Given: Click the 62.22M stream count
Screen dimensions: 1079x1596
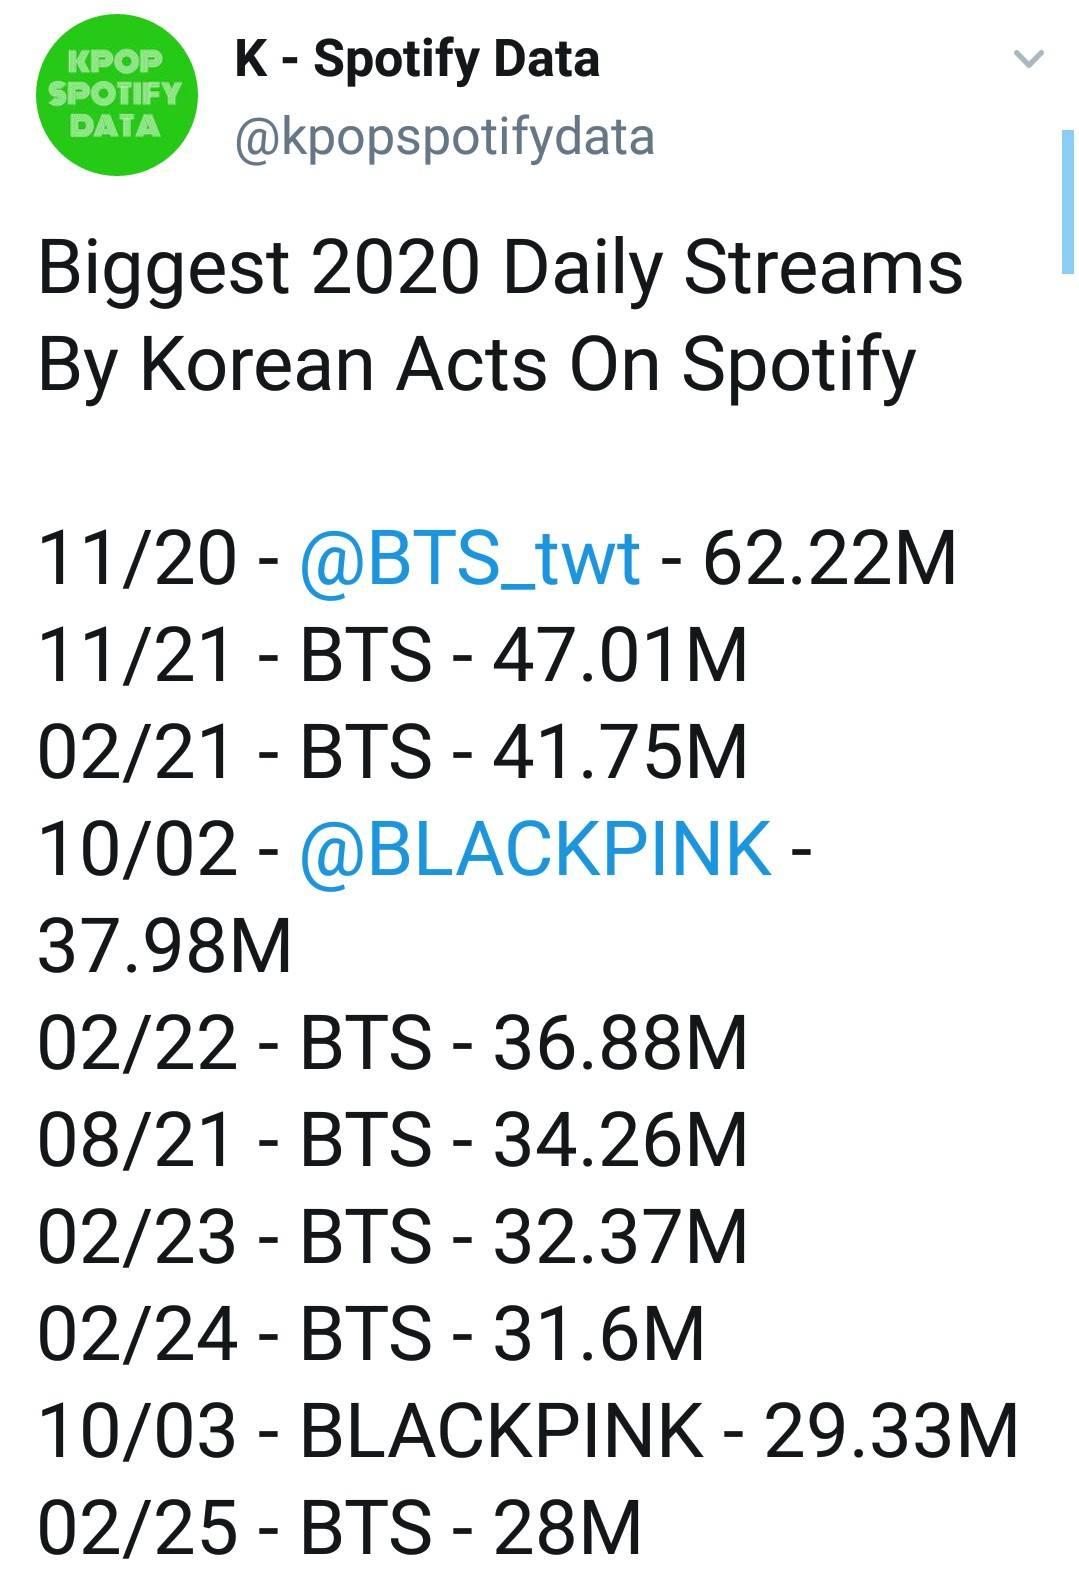Looking at the screenshot, I should pyautogui.click(x=829, y=558).
